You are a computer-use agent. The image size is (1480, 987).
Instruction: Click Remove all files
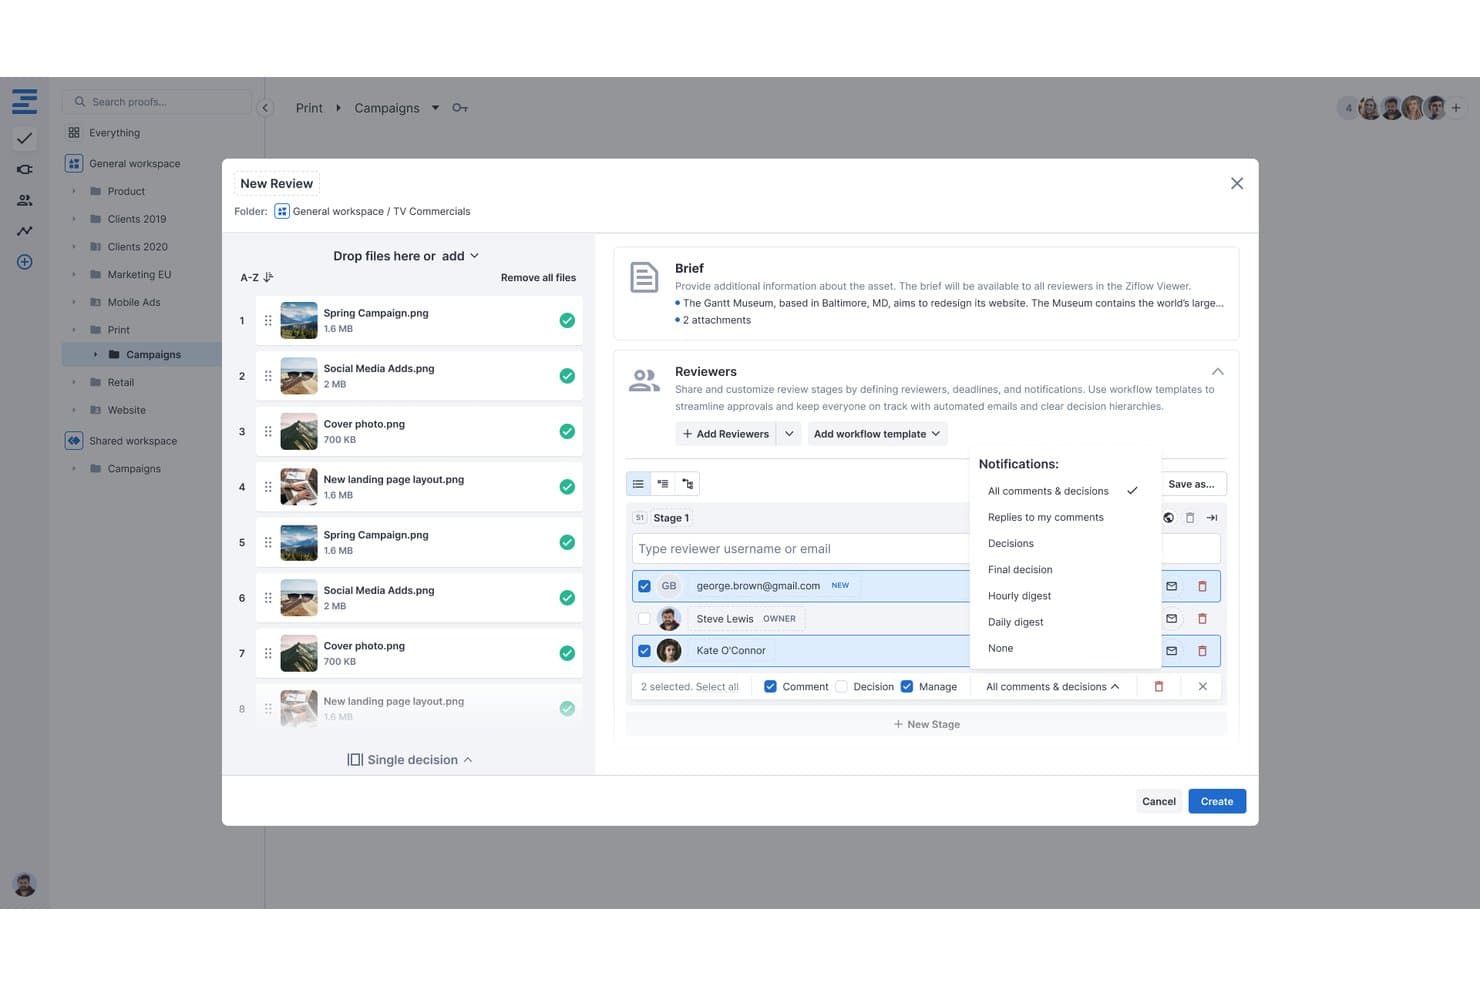click(538, 278)
